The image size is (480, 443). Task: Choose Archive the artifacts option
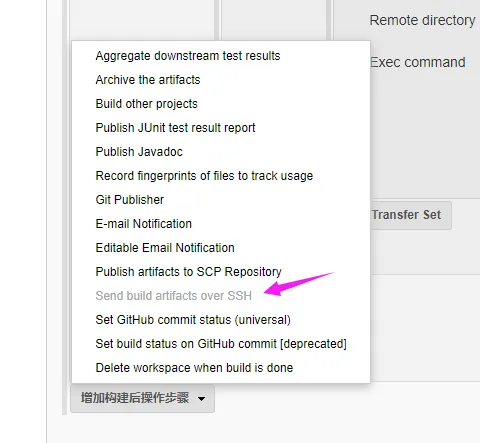click(148, 80)
